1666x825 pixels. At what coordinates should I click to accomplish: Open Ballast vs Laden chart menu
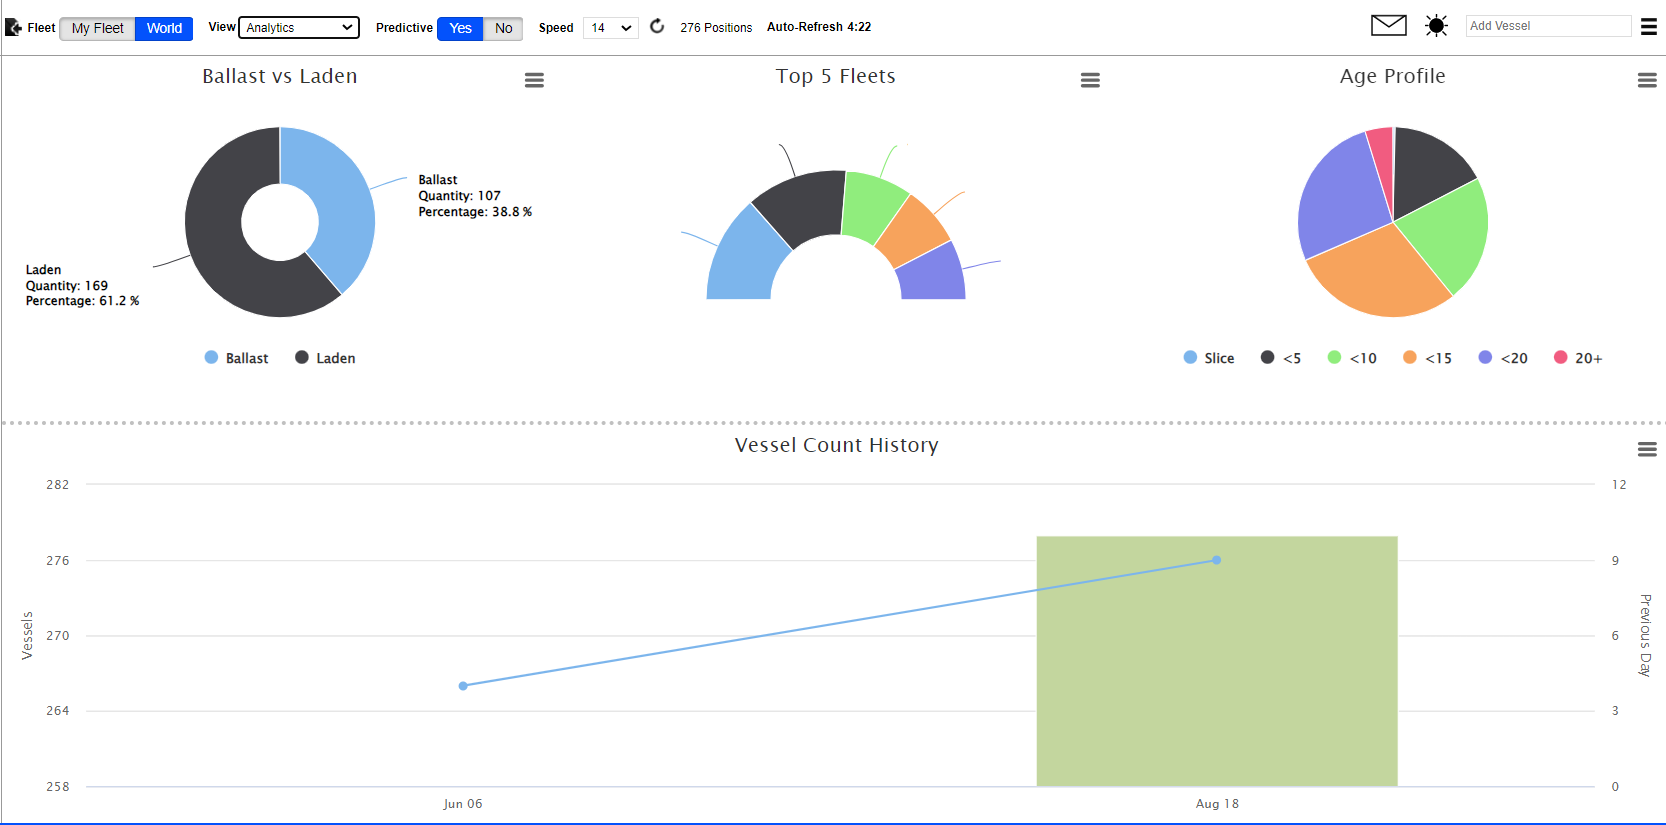click(x=534, y=80)
